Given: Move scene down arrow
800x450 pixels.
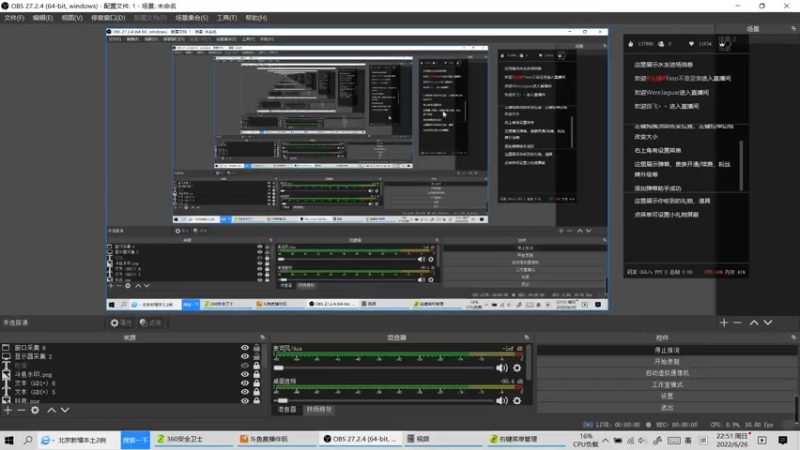Looking at the screenshot, I should click(767, 322).
